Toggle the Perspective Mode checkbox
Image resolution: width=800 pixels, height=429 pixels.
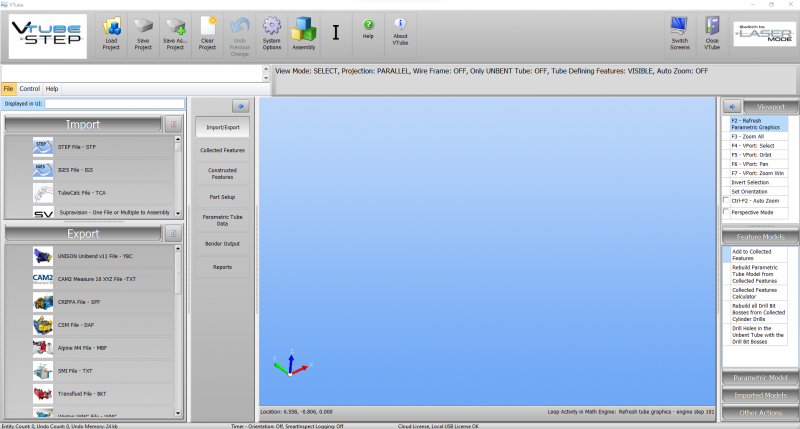726,211
